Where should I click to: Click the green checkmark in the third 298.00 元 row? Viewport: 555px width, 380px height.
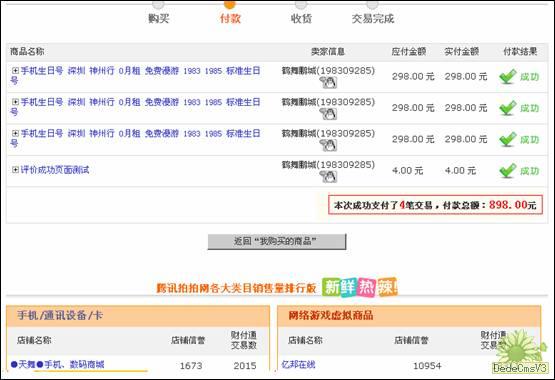[508, 139]
